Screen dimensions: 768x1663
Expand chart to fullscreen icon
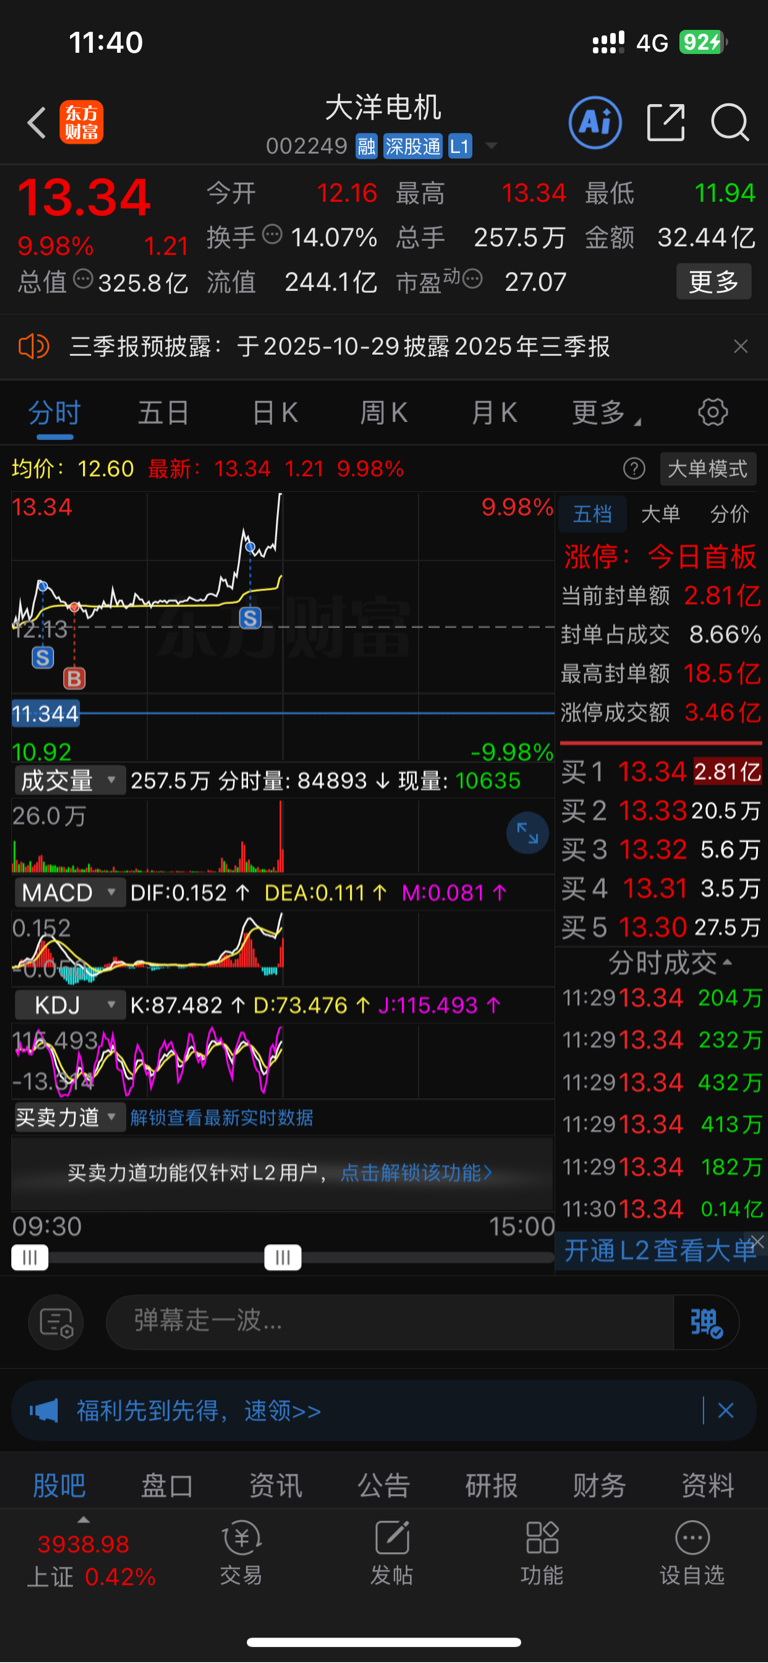point(527,833)
